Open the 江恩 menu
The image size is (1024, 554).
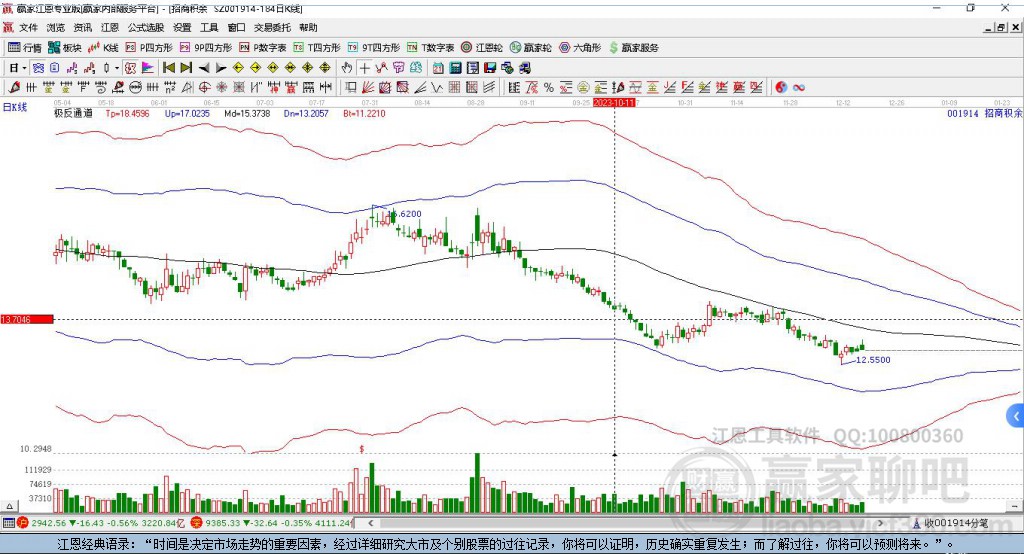coord(110,27)
